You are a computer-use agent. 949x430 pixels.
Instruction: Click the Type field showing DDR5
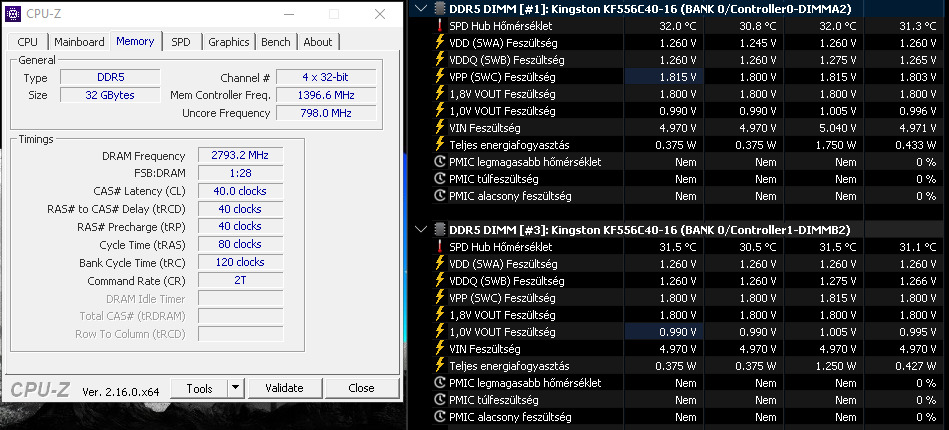pos(110,78)
